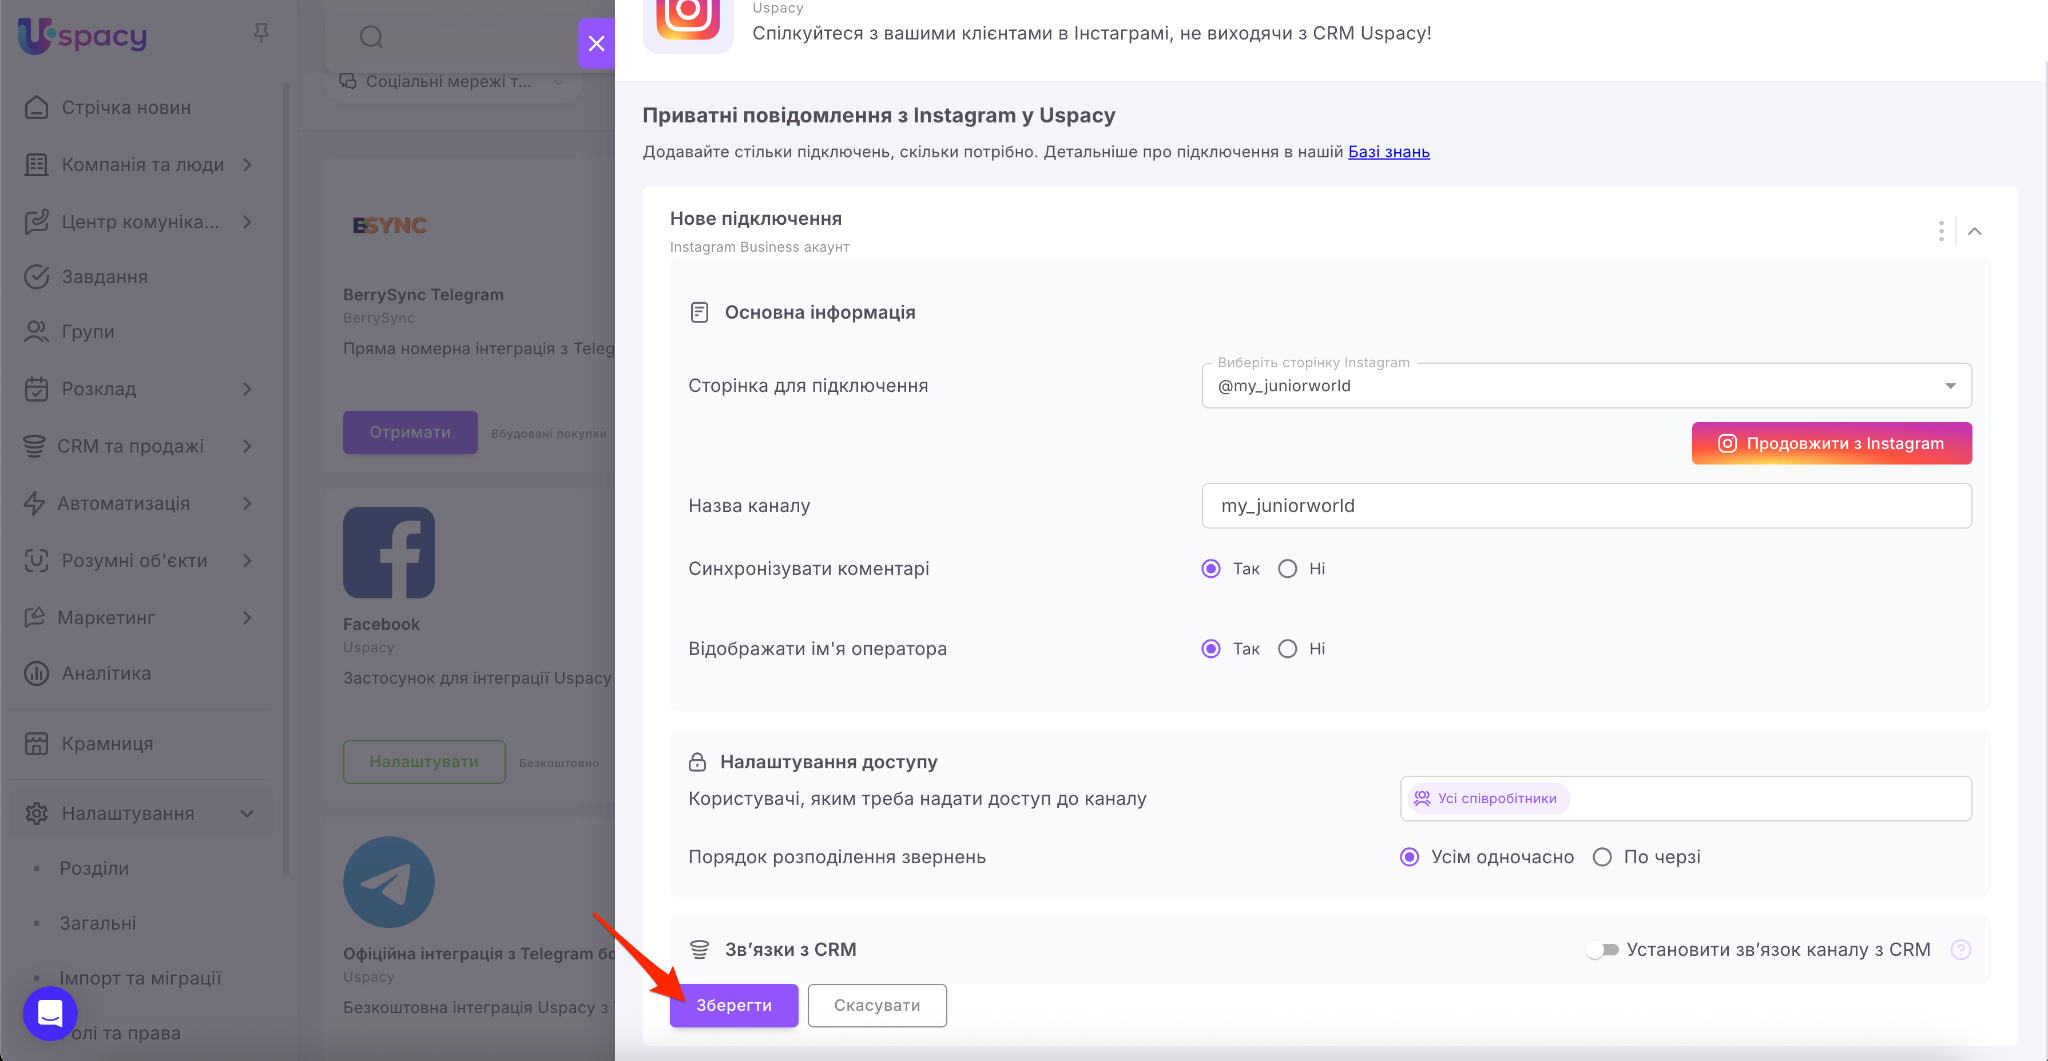Choose По черзі distribution order
2048x1061 pixels.
[x=1602, y=857]
